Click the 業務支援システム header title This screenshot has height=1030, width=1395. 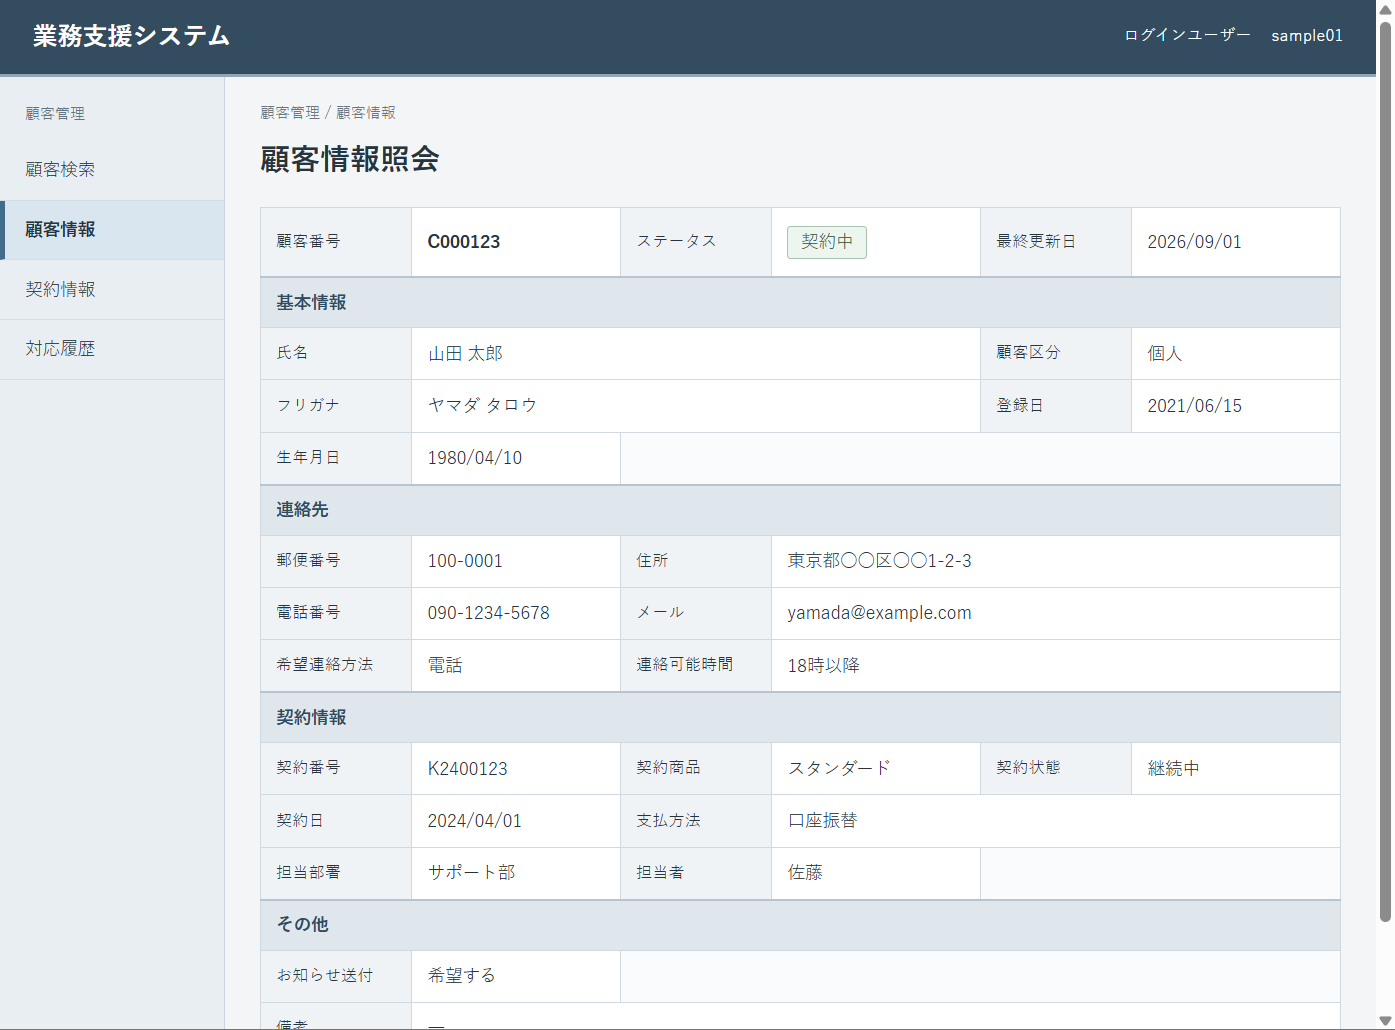pos(131,36)
